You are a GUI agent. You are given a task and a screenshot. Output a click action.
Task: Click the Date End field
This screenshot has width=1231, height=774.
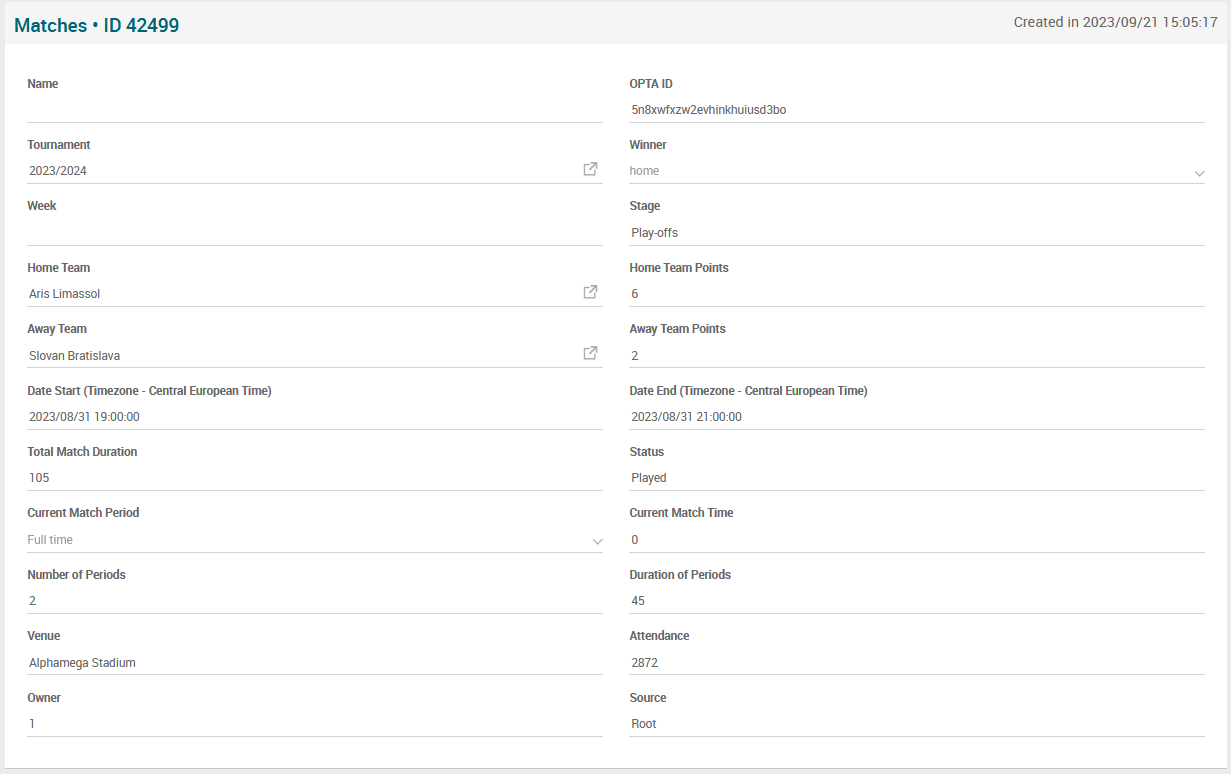pyautogui.click(x=915, y=417)
